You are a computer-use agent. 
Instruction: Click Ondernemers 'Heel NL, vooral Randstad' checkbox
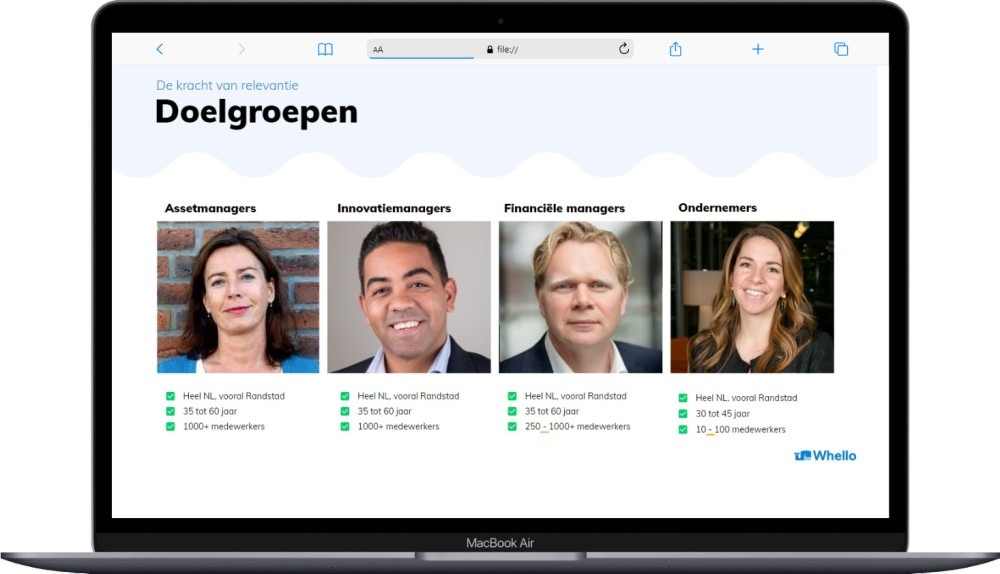[683, 398]
